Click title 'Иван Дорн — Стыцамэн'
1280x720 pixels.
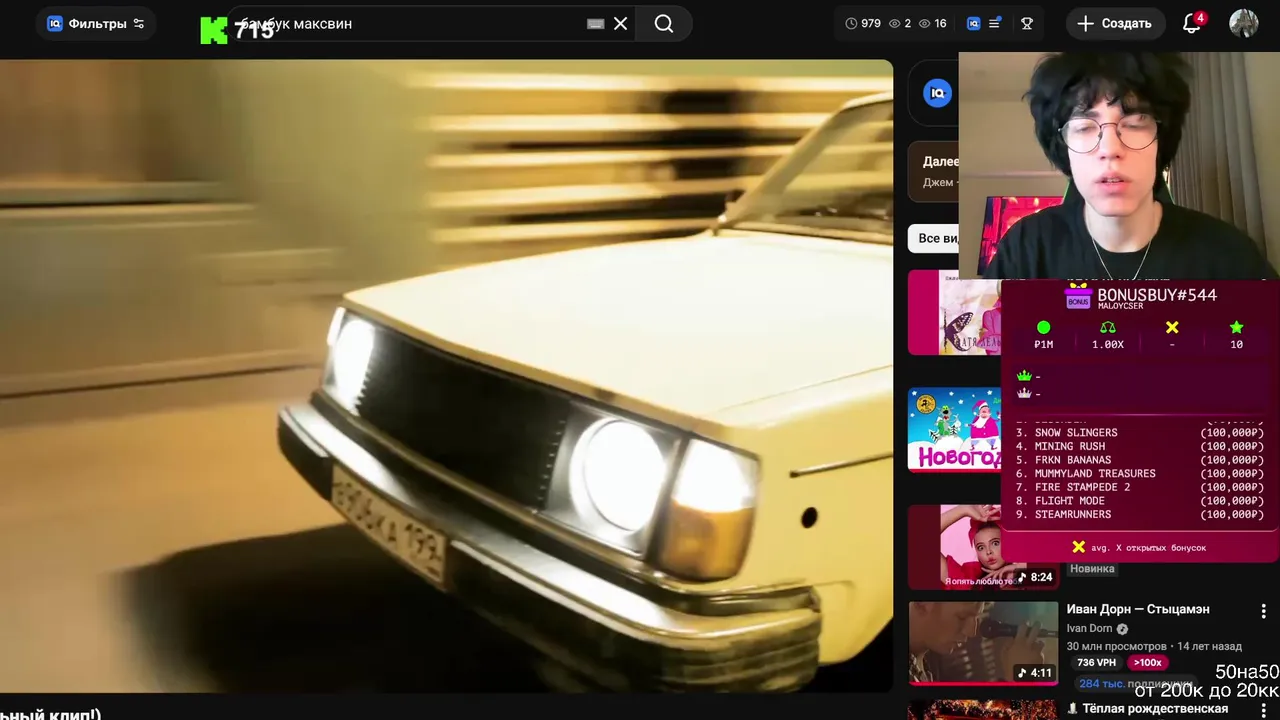point(1138,609)
